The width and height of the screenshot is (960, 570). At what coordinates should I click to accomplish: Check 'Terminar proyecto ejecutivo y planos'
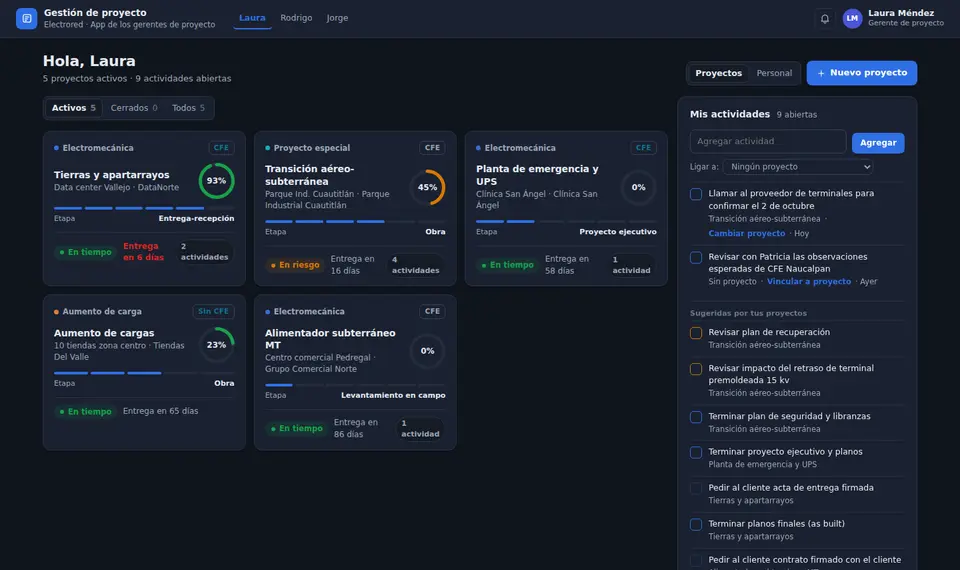696,452
